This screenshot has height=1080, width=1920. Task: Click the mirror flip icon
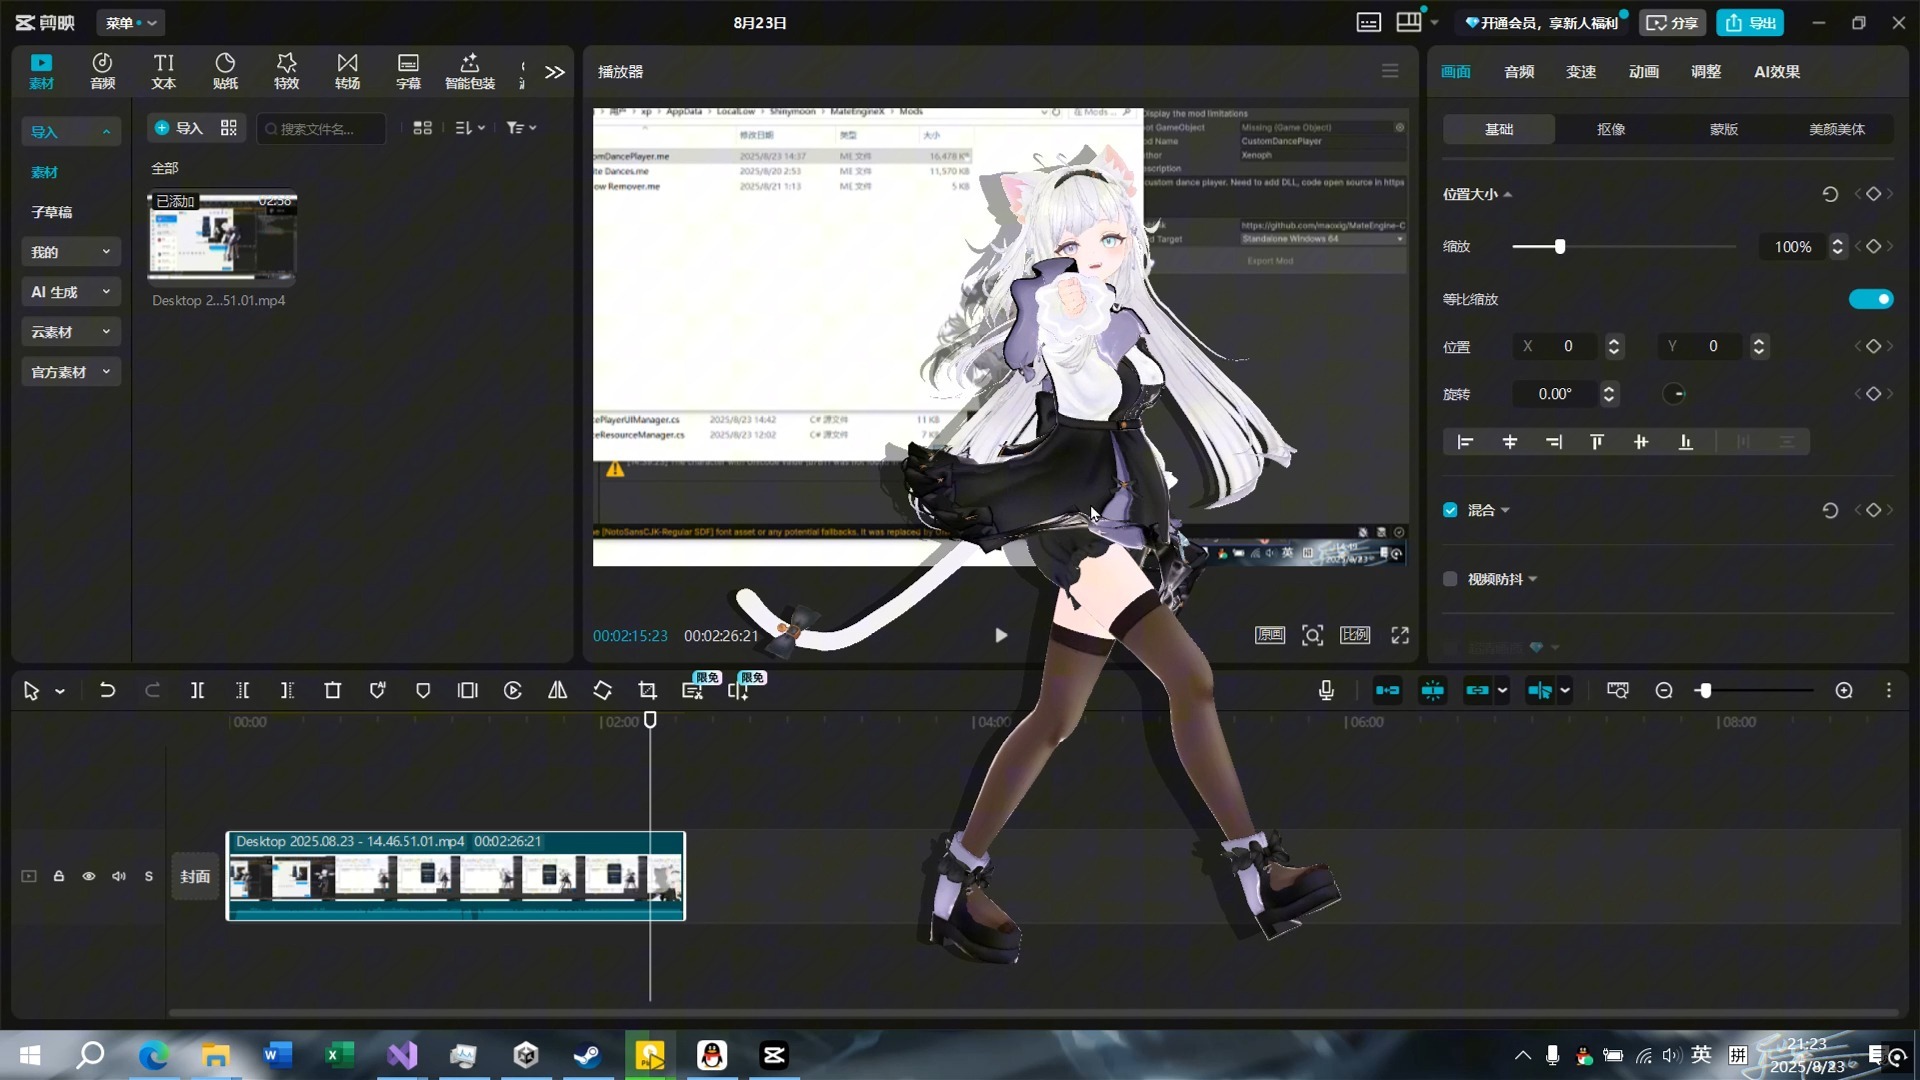(x=558, y=690)
